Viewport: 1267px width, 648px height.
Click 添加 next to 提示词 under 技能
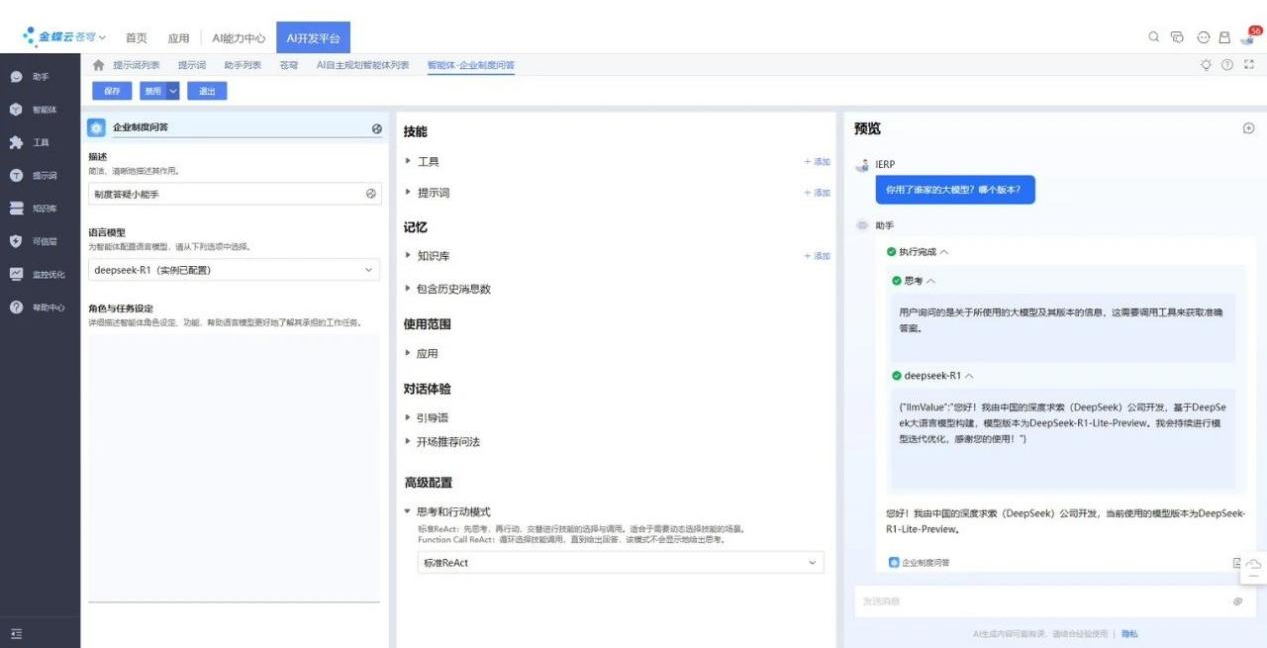[817, 193]
